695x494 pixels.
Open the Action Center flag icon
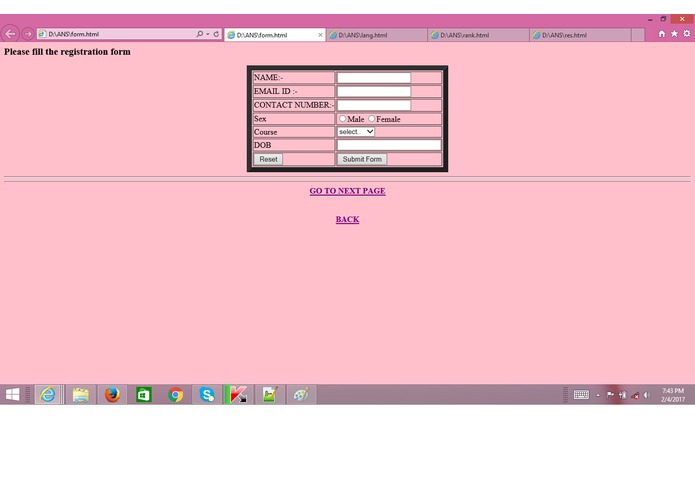(x=610, y=395)
